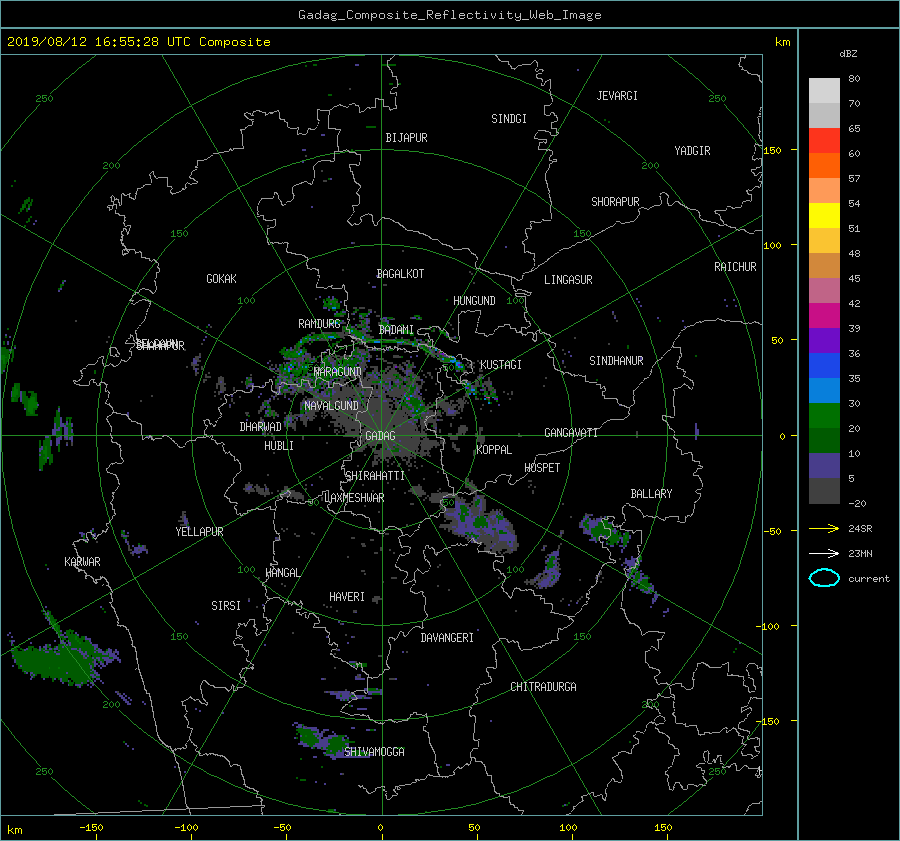Click the SINDGI city label
This screenshot has width=900, height=841.
pyautogui.click(x=509, y=119)
